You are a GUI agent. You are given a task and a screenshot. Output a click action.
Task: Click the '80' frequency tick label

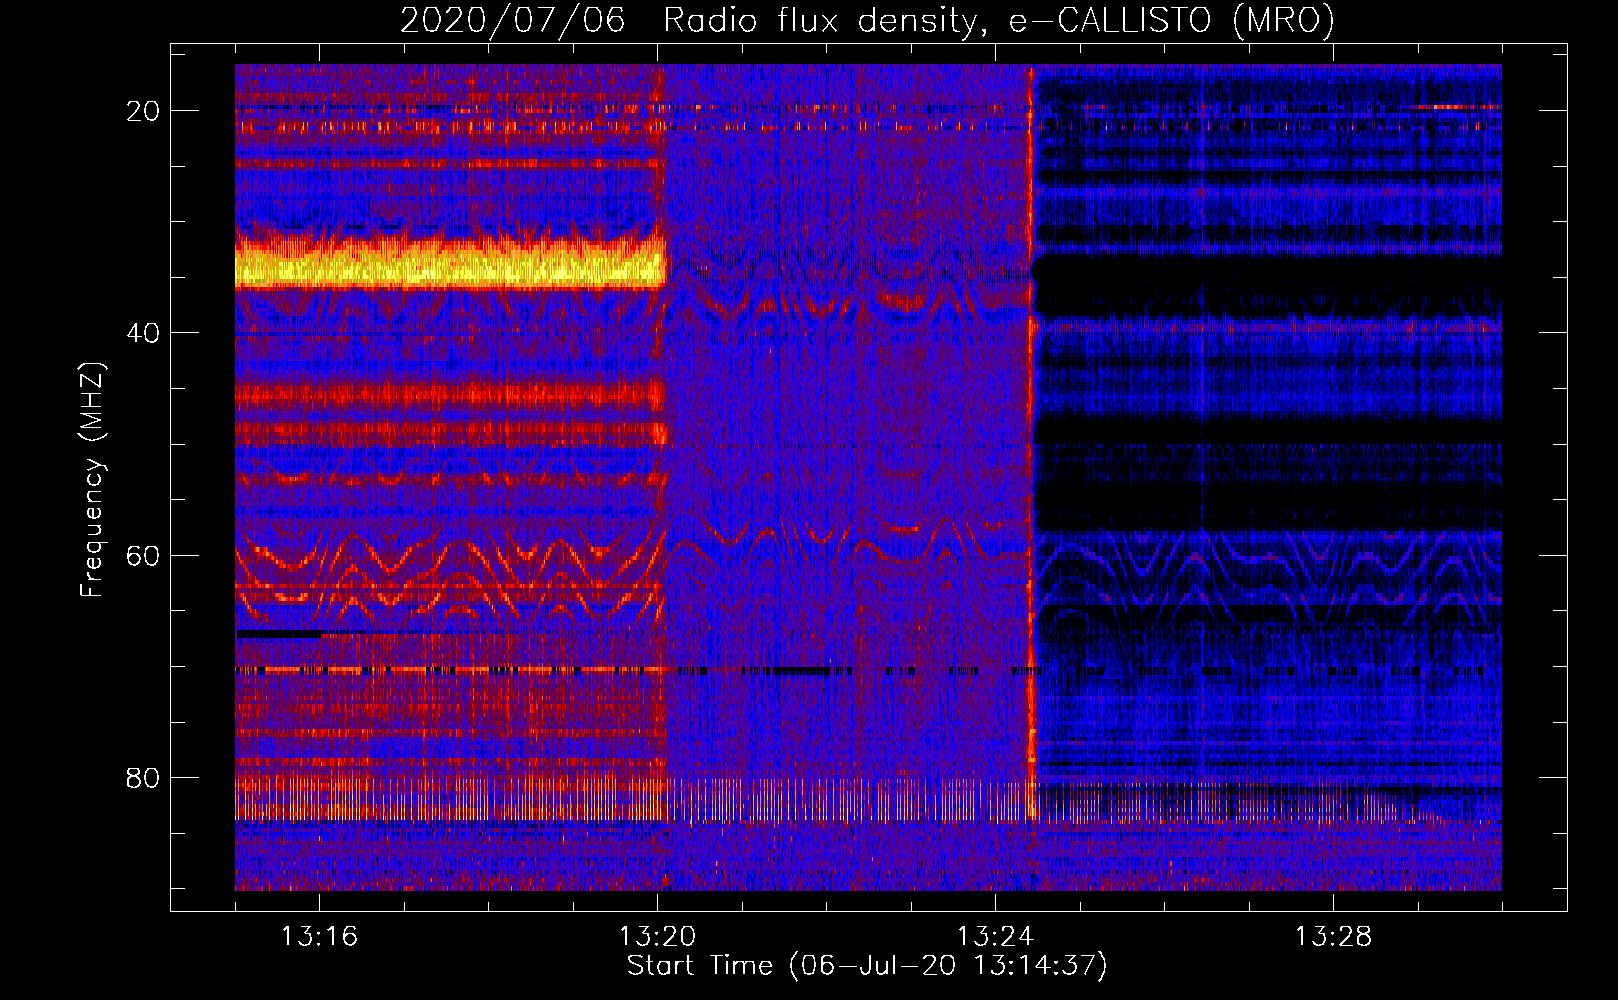[x=143, y=777]
